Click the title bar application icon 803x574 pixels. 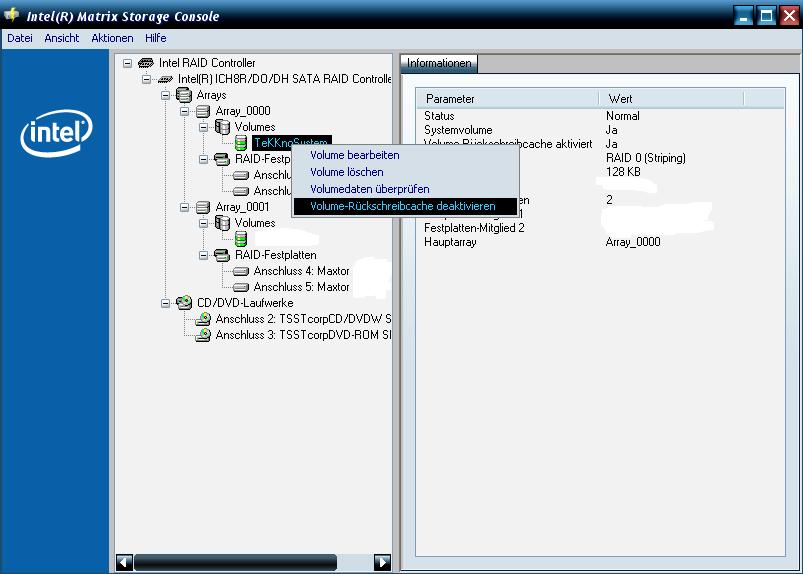11,15
